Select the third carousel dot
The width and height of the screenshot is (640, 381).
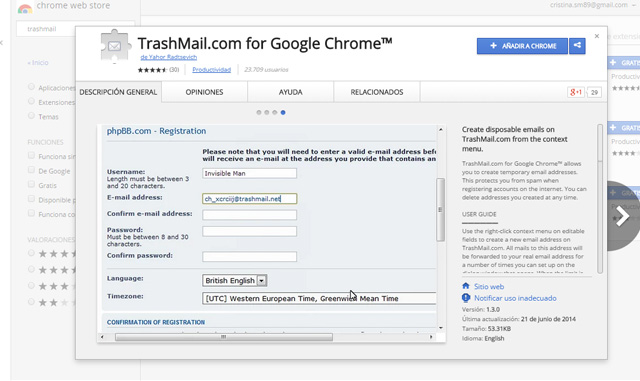(275, 112)
